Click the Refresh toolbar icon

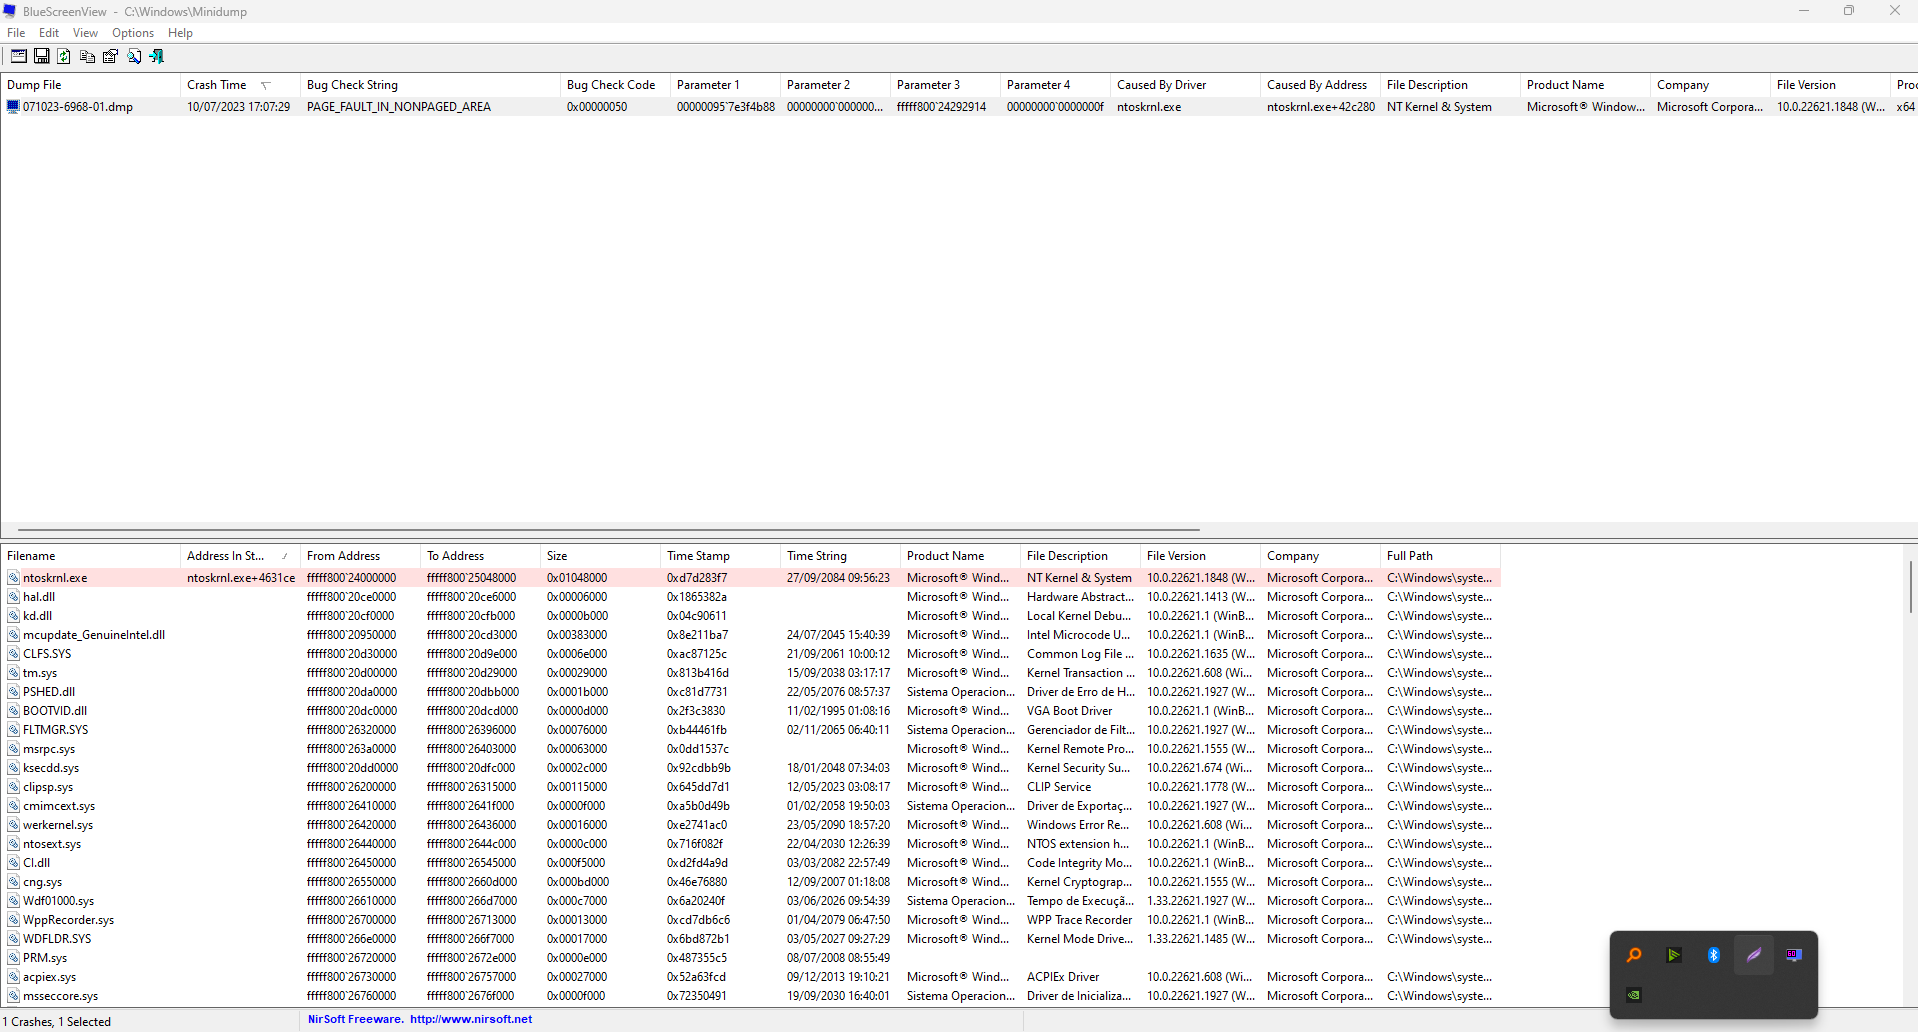point(64,56)
